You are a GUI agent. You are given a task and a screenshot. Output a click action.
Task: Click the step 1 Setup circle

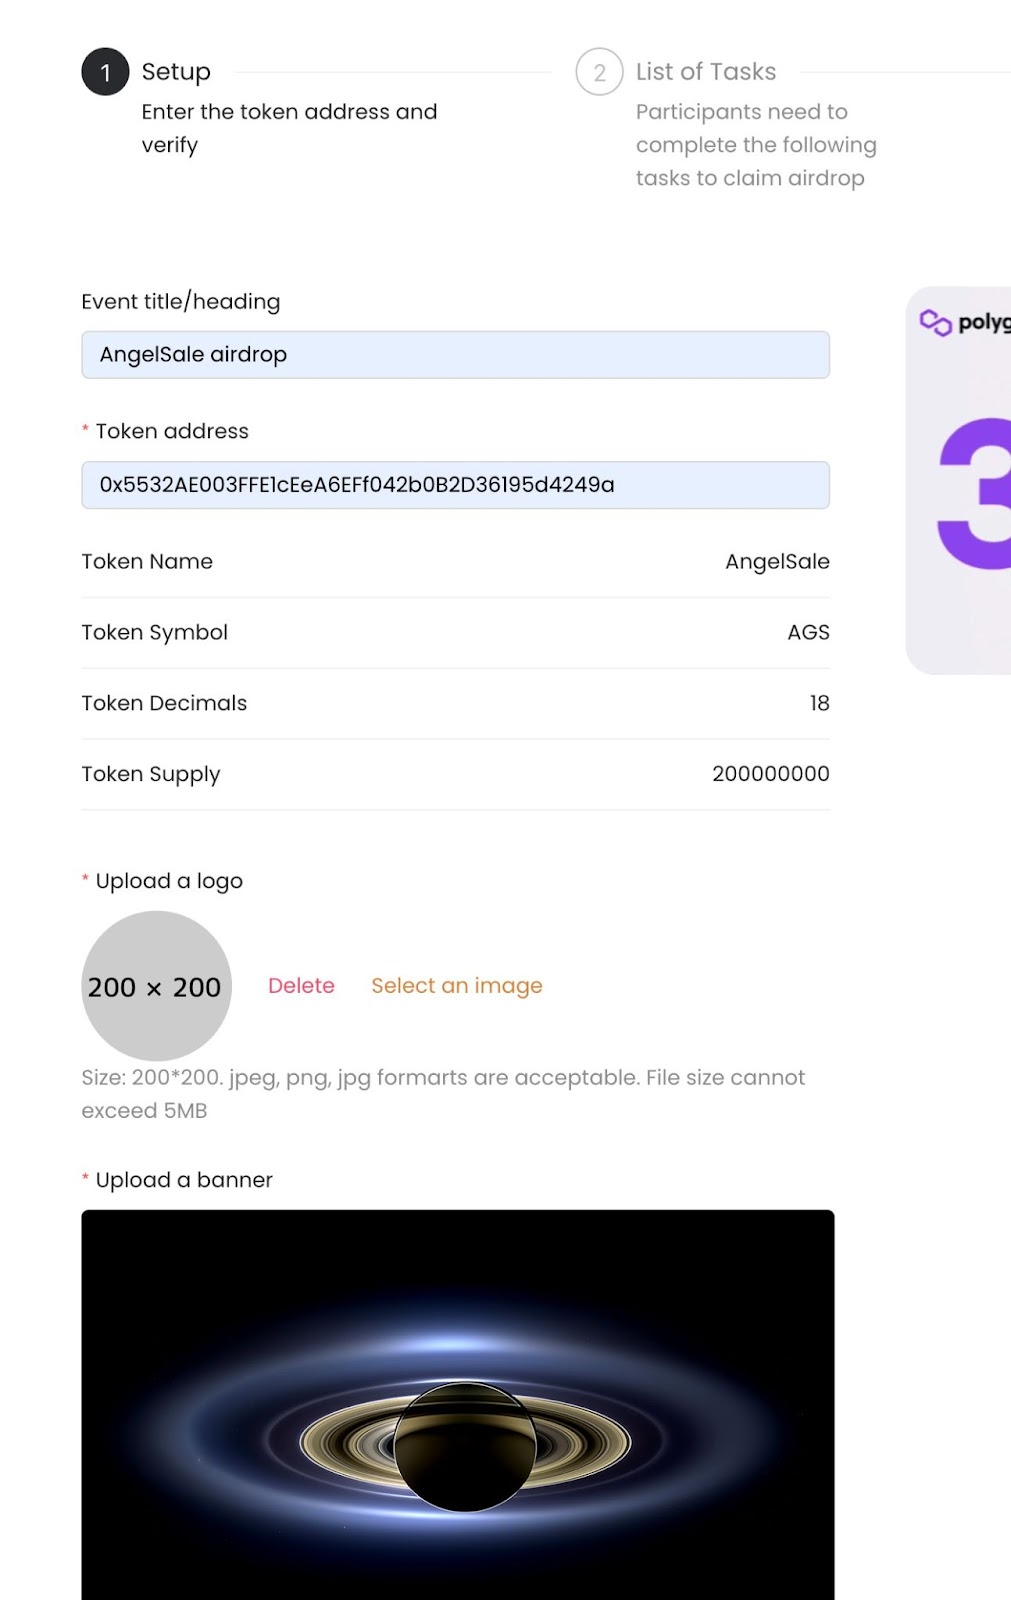pyautogui.click(x=105, y=72)
